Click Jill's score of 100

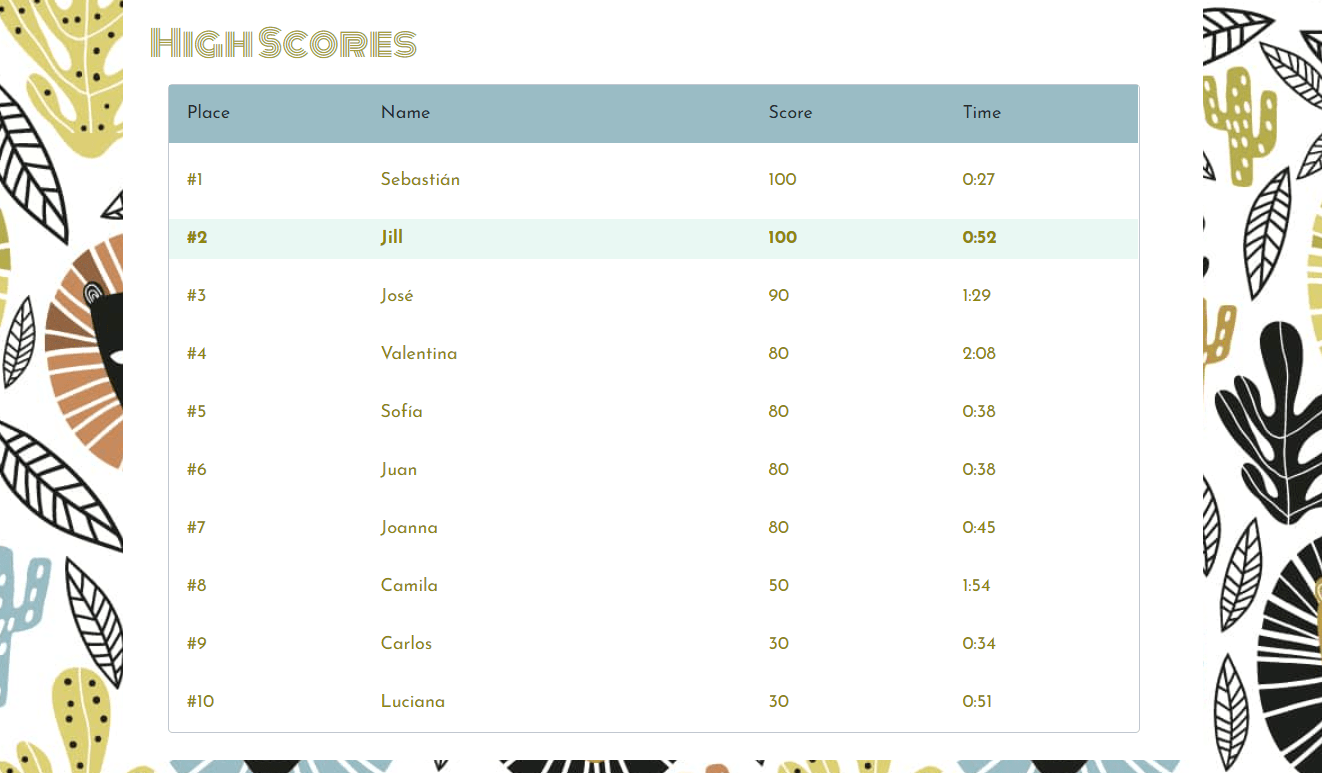(x=783, y=238)
